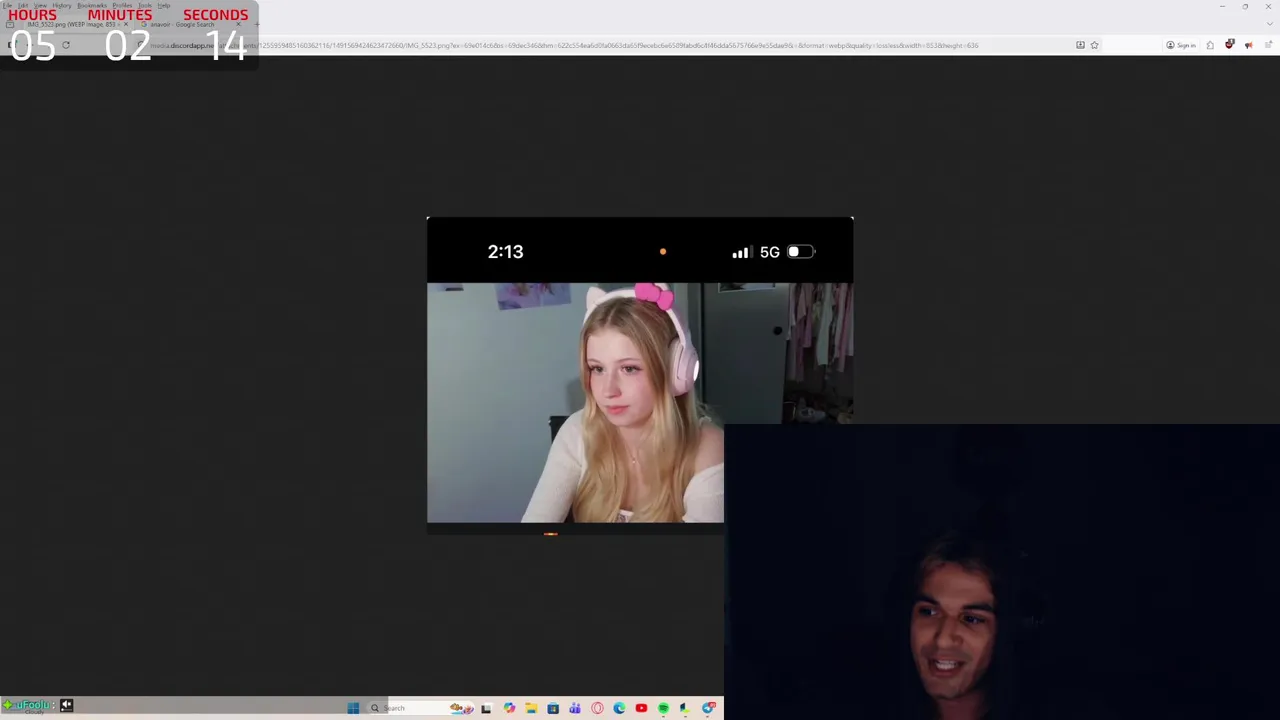Open File Explorer from the taskbar
The height and width of the screenshot is (720, 1280).
click(x=531, y=708)
